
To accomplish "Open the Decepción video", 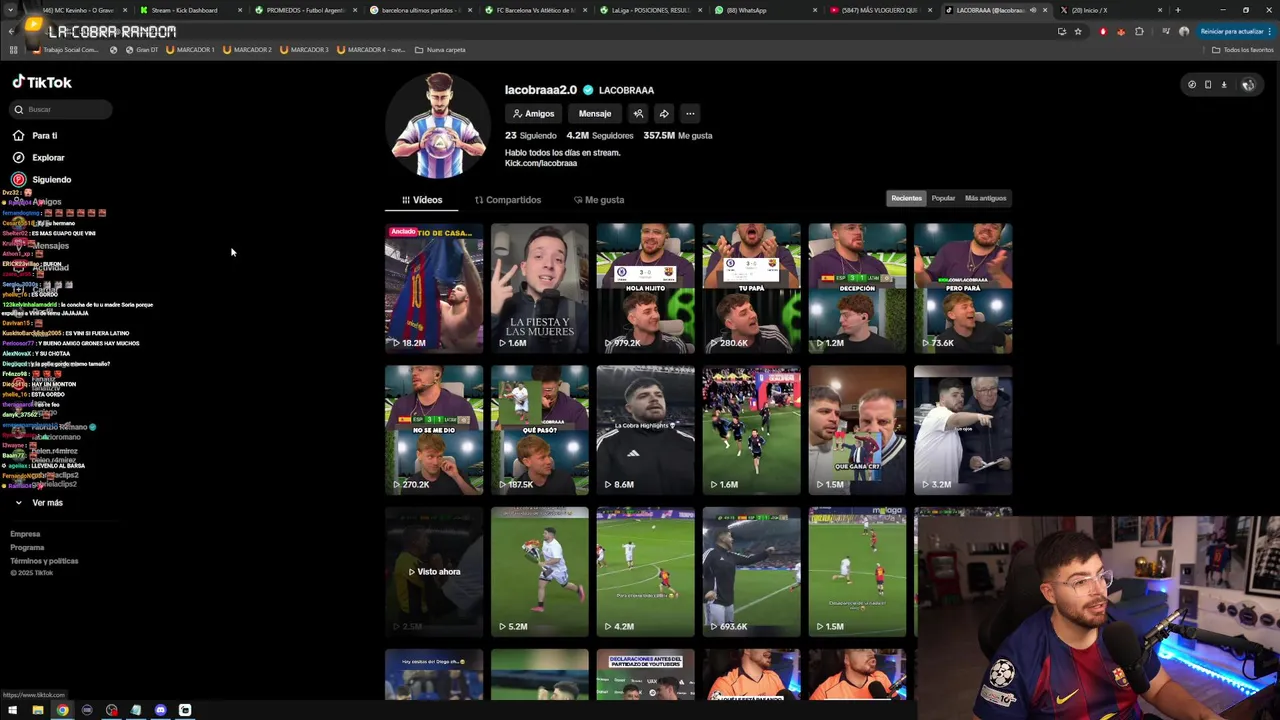I will [x=857, y=288].
